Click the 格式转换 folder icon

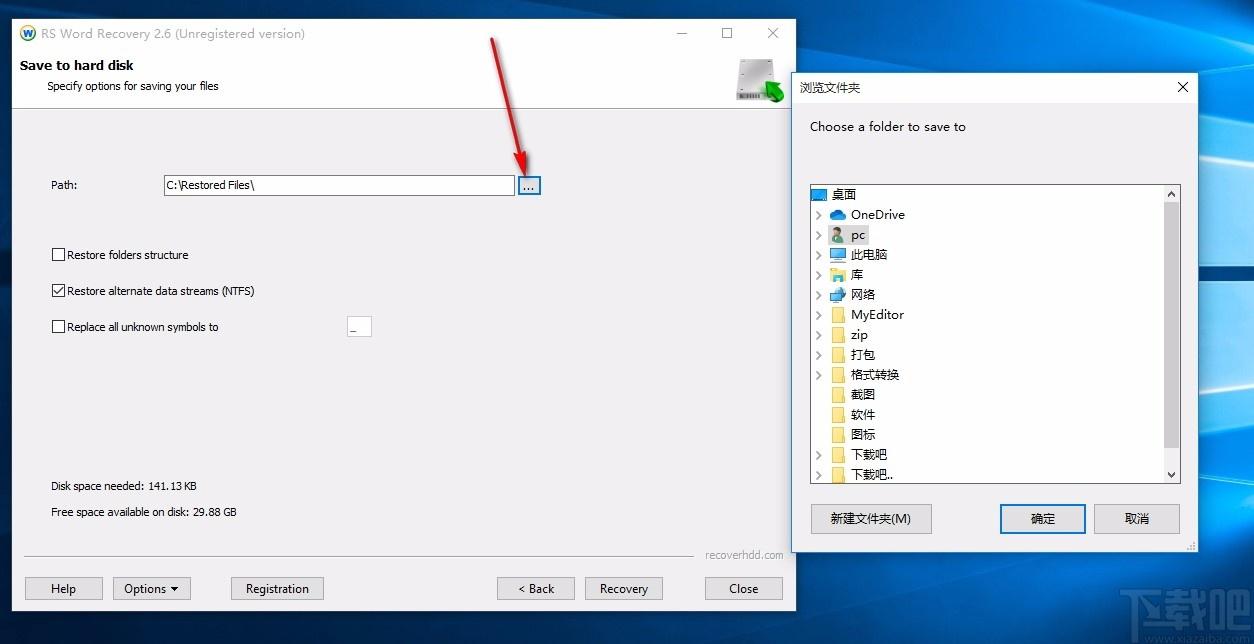coord(838,375)
